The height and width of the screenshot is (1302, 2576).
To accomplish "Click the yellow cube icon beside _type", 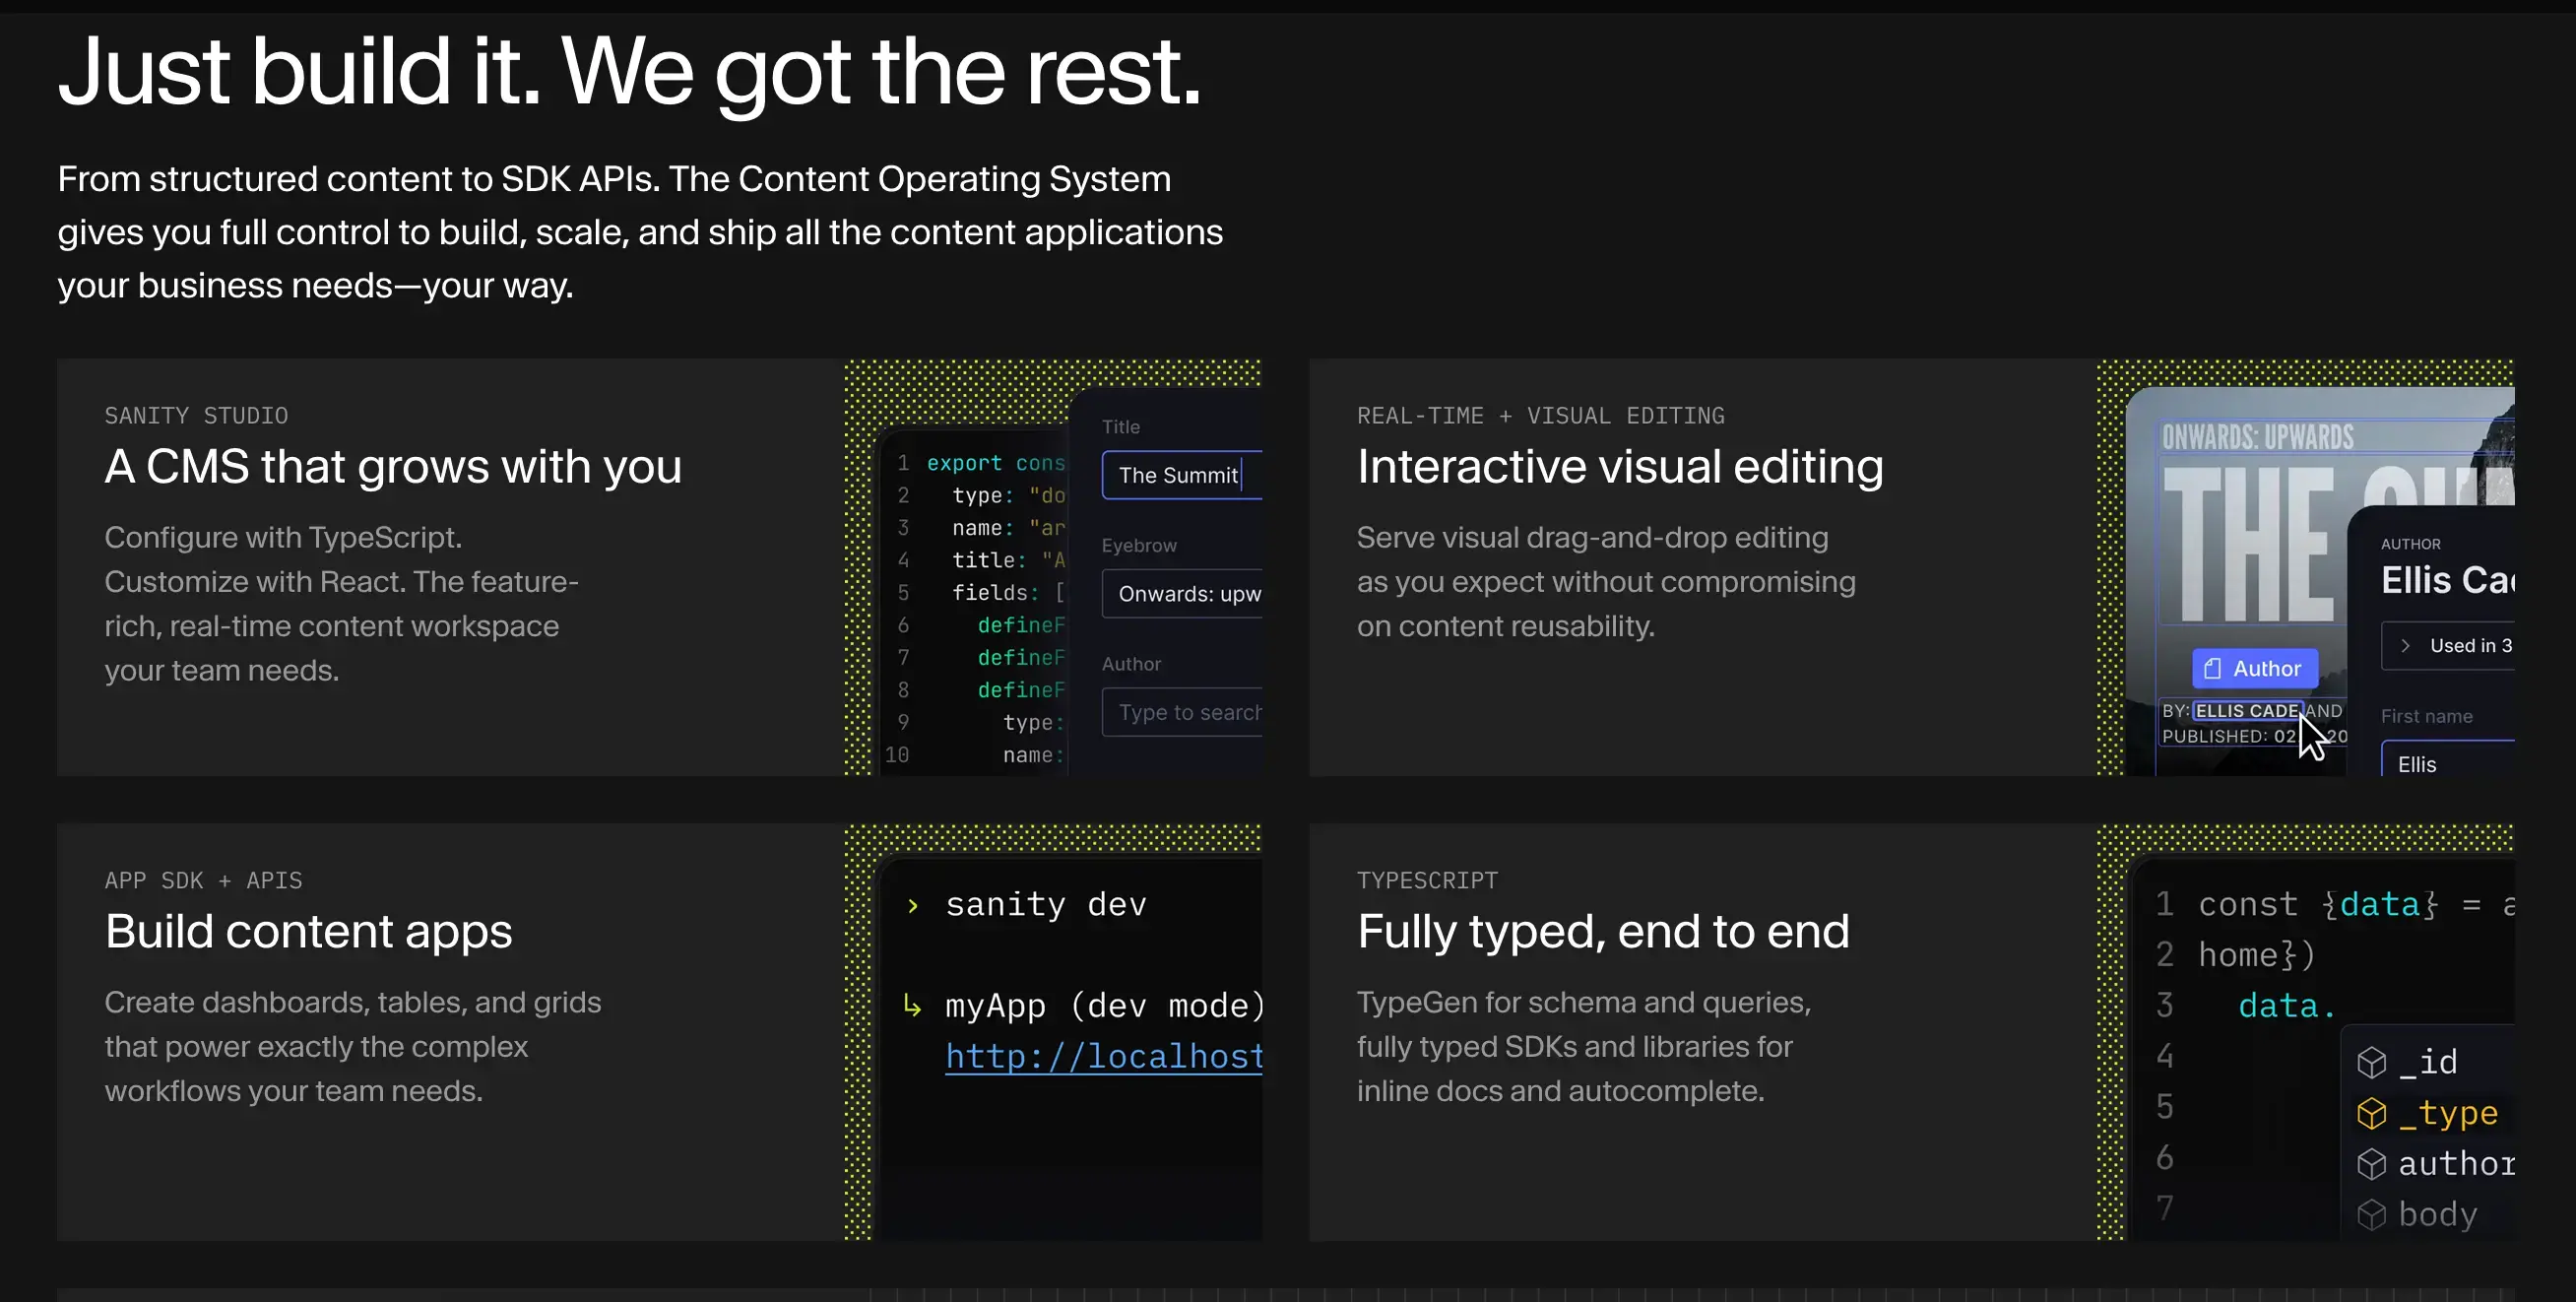I will pyautogui.click(x=2371, y=1113).
